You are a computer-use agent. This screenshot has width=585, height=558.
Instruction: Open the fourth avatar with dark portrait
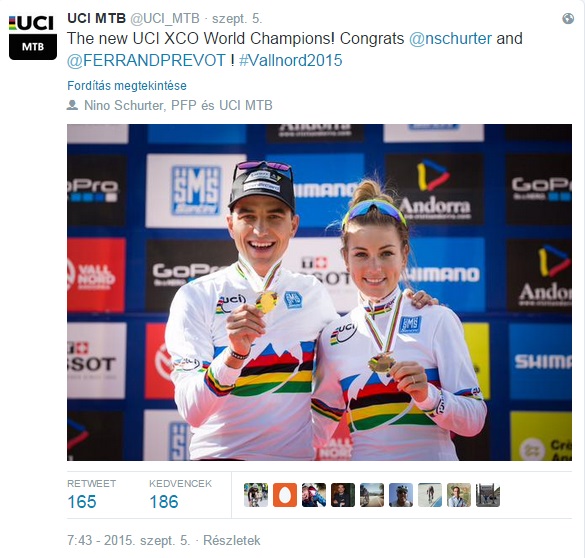click(343, 495)
